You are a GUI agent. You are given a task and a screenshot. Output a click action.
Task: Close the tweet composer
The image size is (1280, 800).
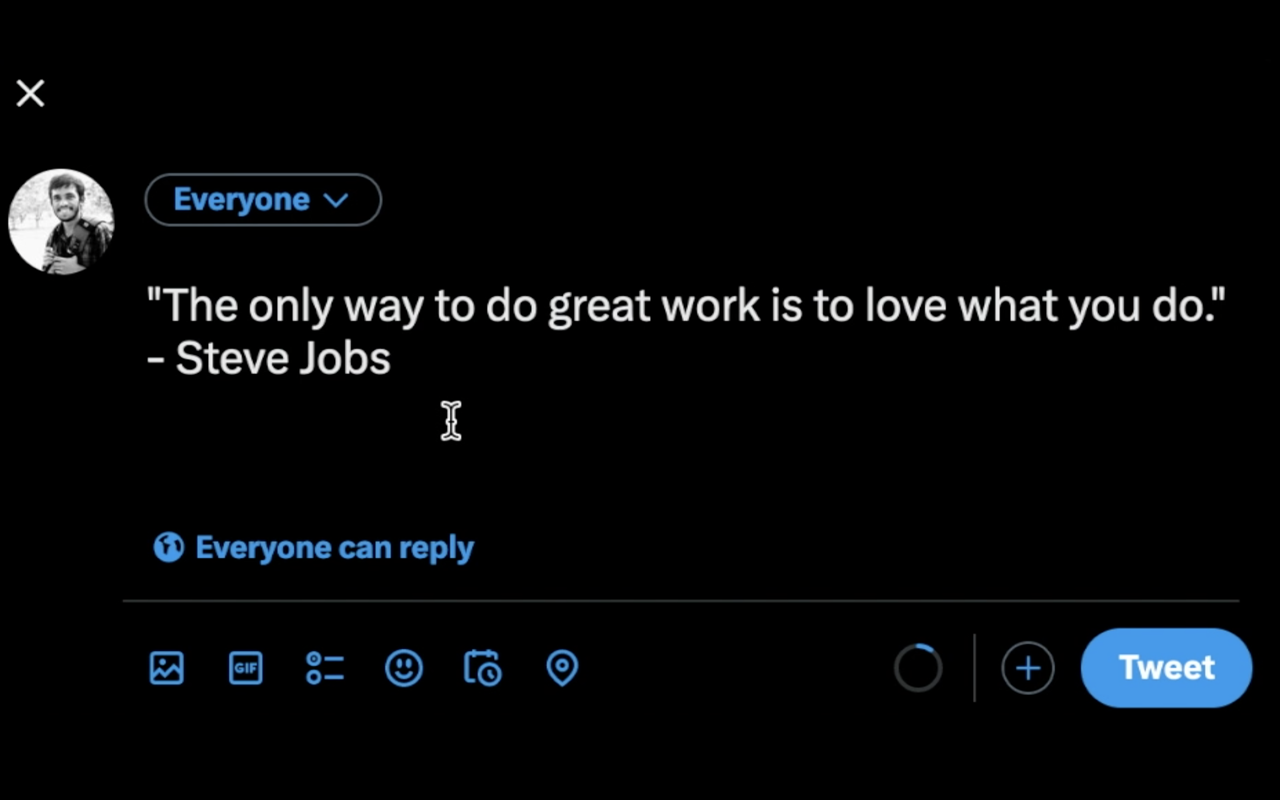30,94
